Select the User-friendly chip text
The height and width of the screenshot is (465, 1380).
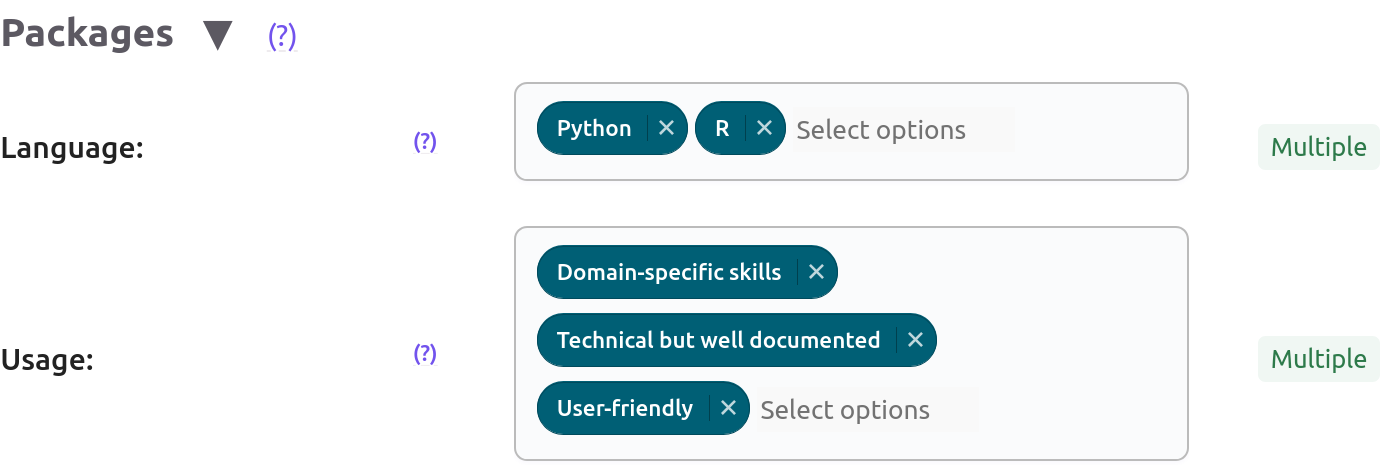(625, 408)
